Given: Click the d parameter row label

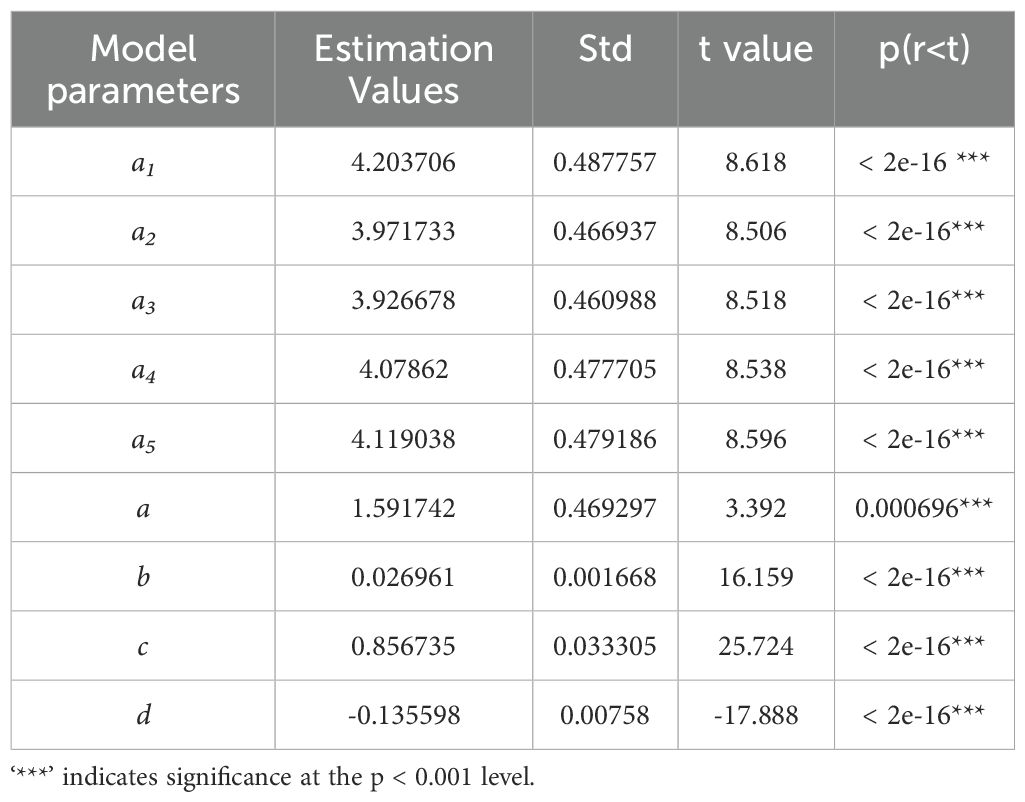Looking at the screenshot, I should 143,715.
